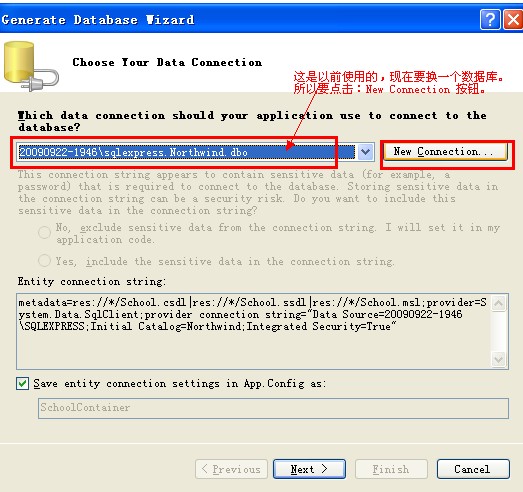This screenshot has width=523, height=492.
Task: Click the 'Entity connection string:' label
Action: (92, 282)
